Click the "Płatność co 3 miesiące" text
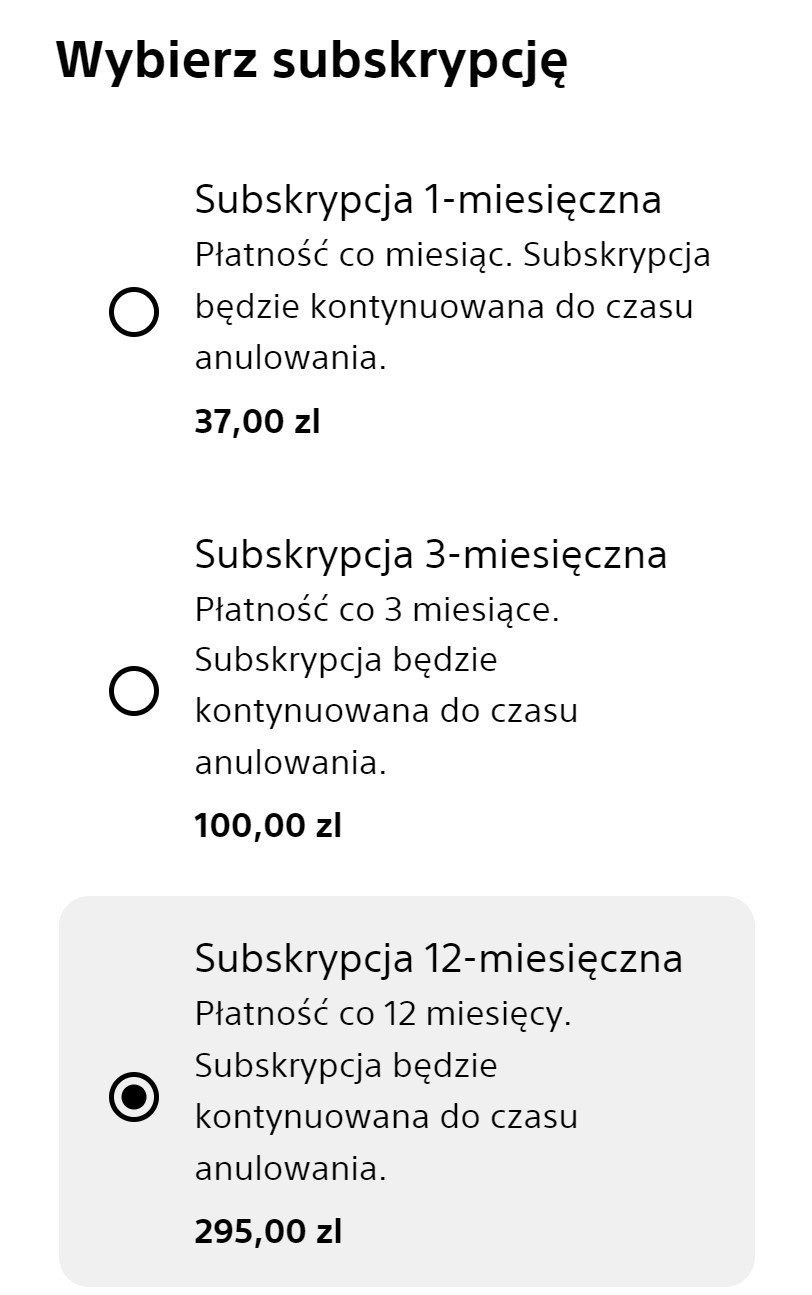The height and width of the screenshot is (1295, 812). coord(376,609)
